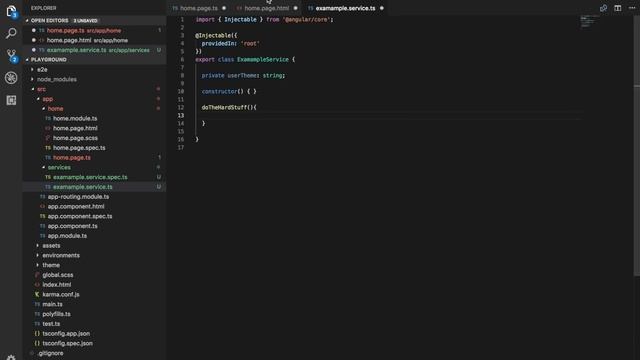Select the examample.service.ts tab
The image size is (640, 360).
coord(345,8)
